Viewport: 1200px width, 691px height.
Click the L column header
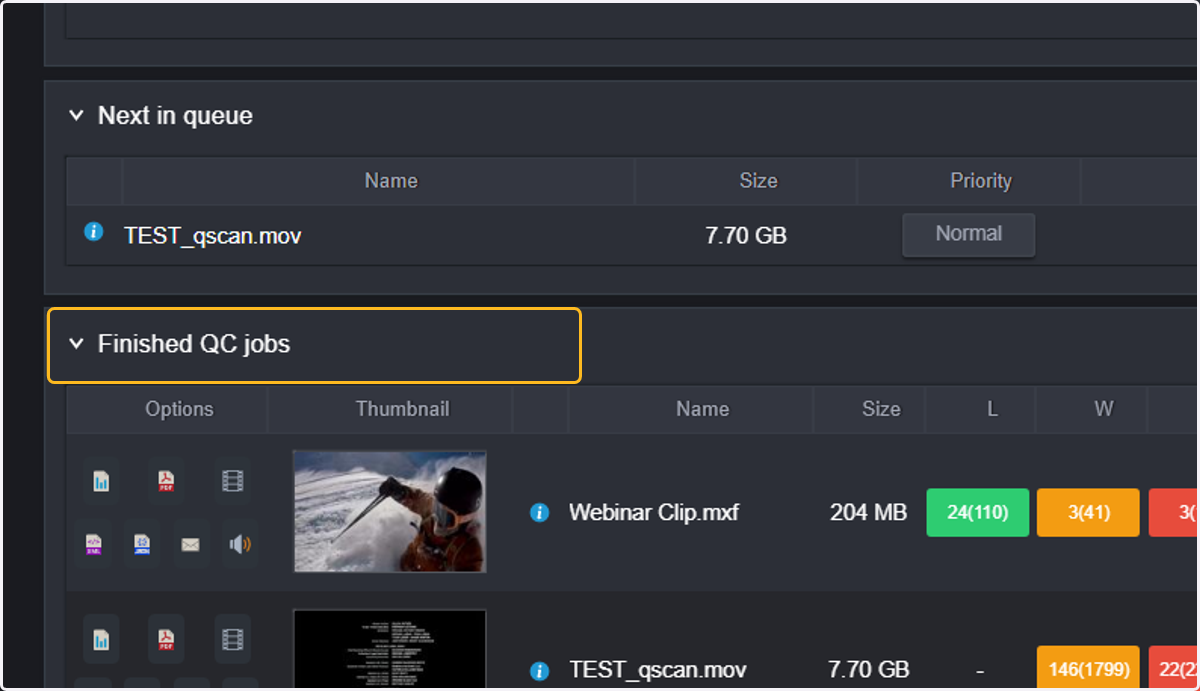(x=992, y=409)
